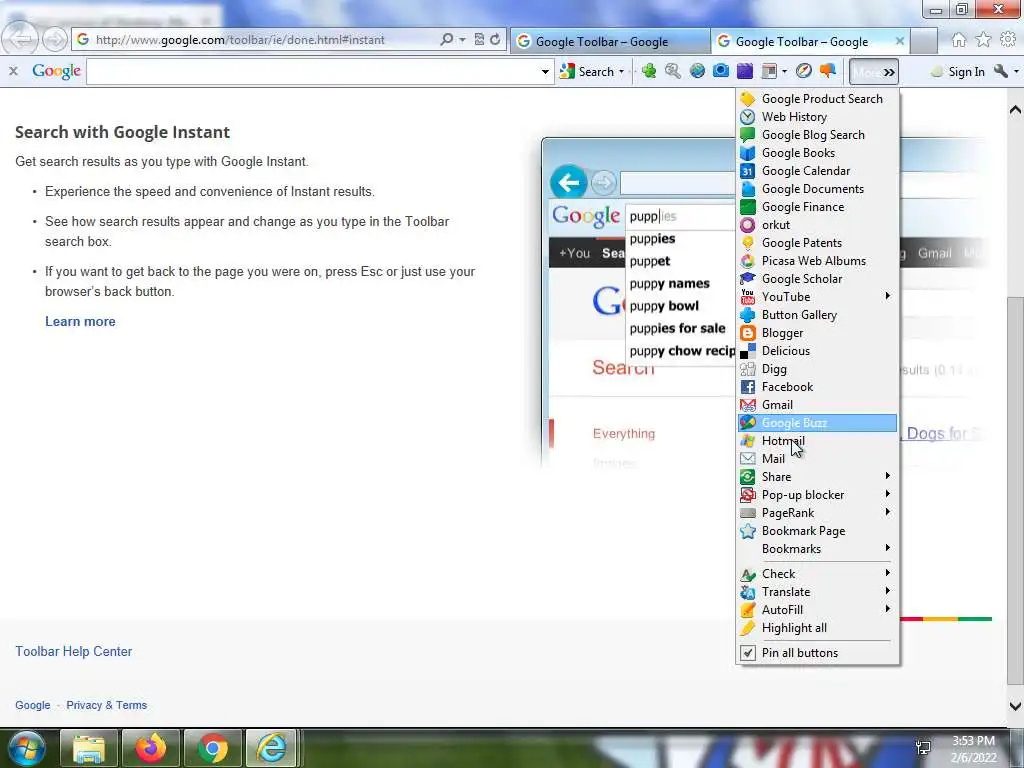Click the blue camera toolbar icon
1024x768 pixels.
[721, 71]
